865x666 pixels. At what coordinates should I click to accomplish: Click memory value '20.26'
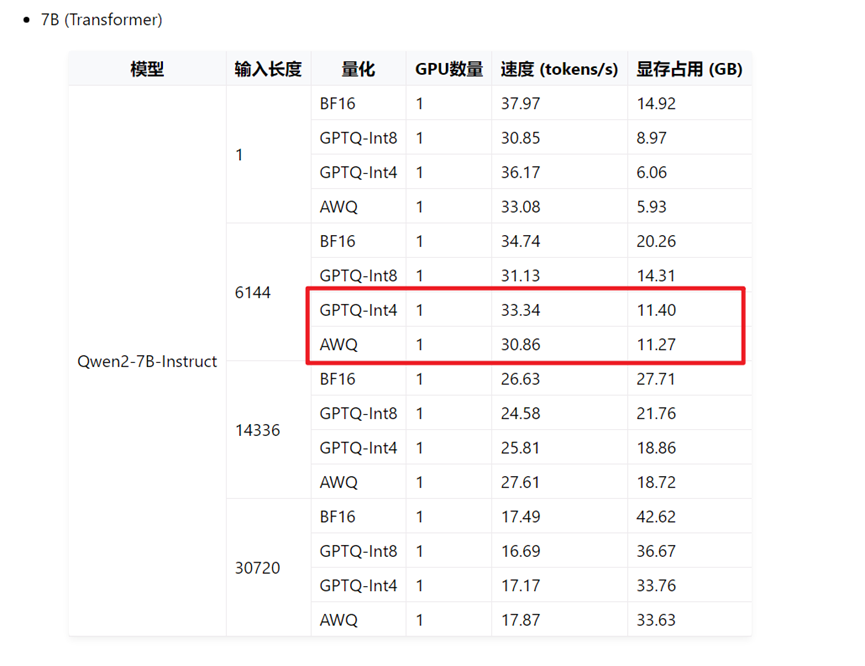[x=656, y=241]
